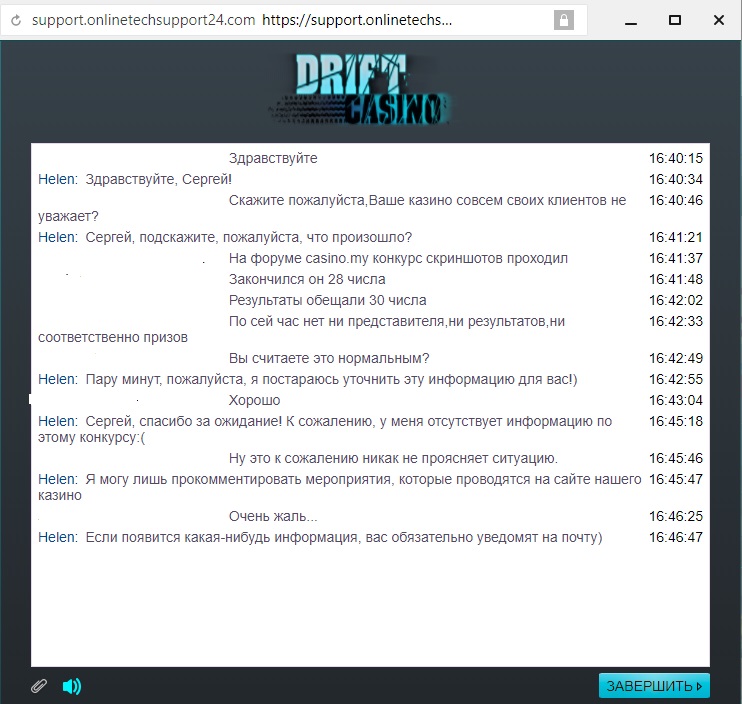Click message 'Ну это к сожалению никак не проясняет'
The height and width of the screenshot is (704, 742).
[393, 458]
